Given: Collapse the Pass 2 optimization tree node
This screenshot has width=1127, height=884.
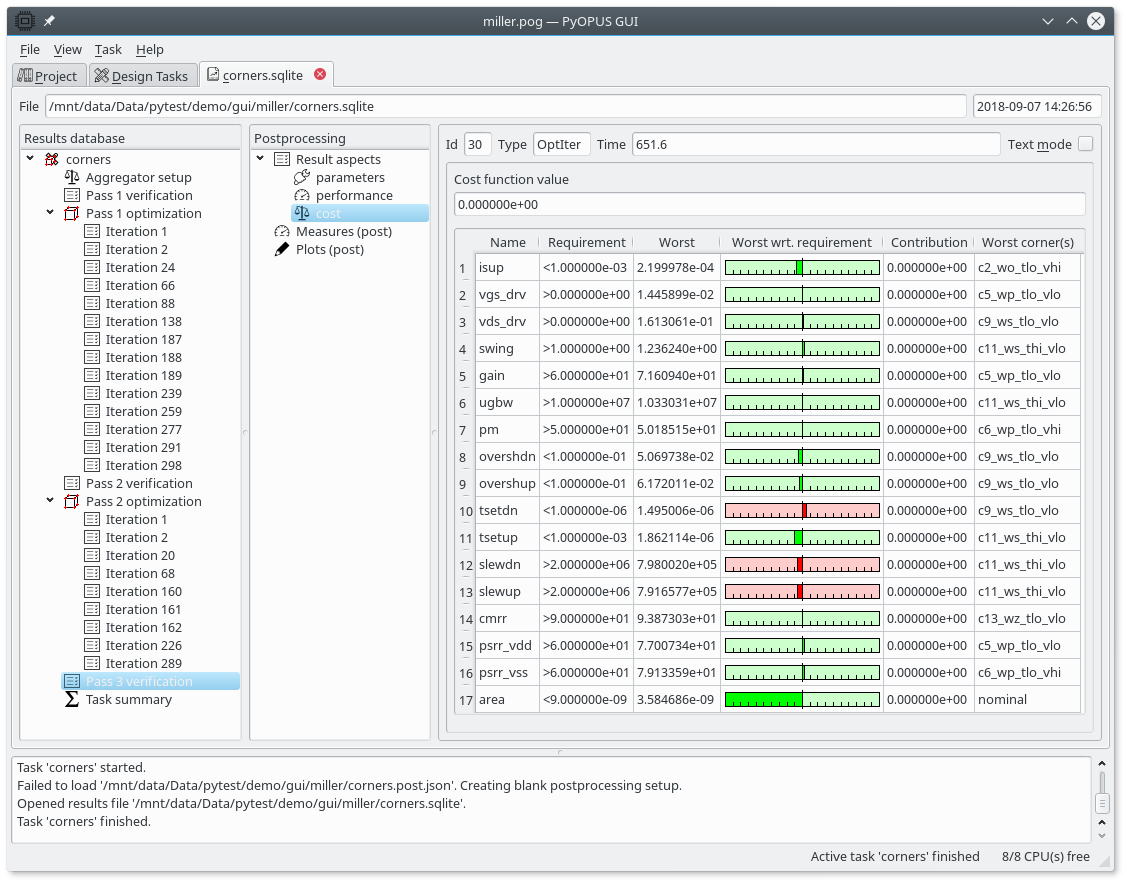Looking at the screenshot, I should pos(50,501).
